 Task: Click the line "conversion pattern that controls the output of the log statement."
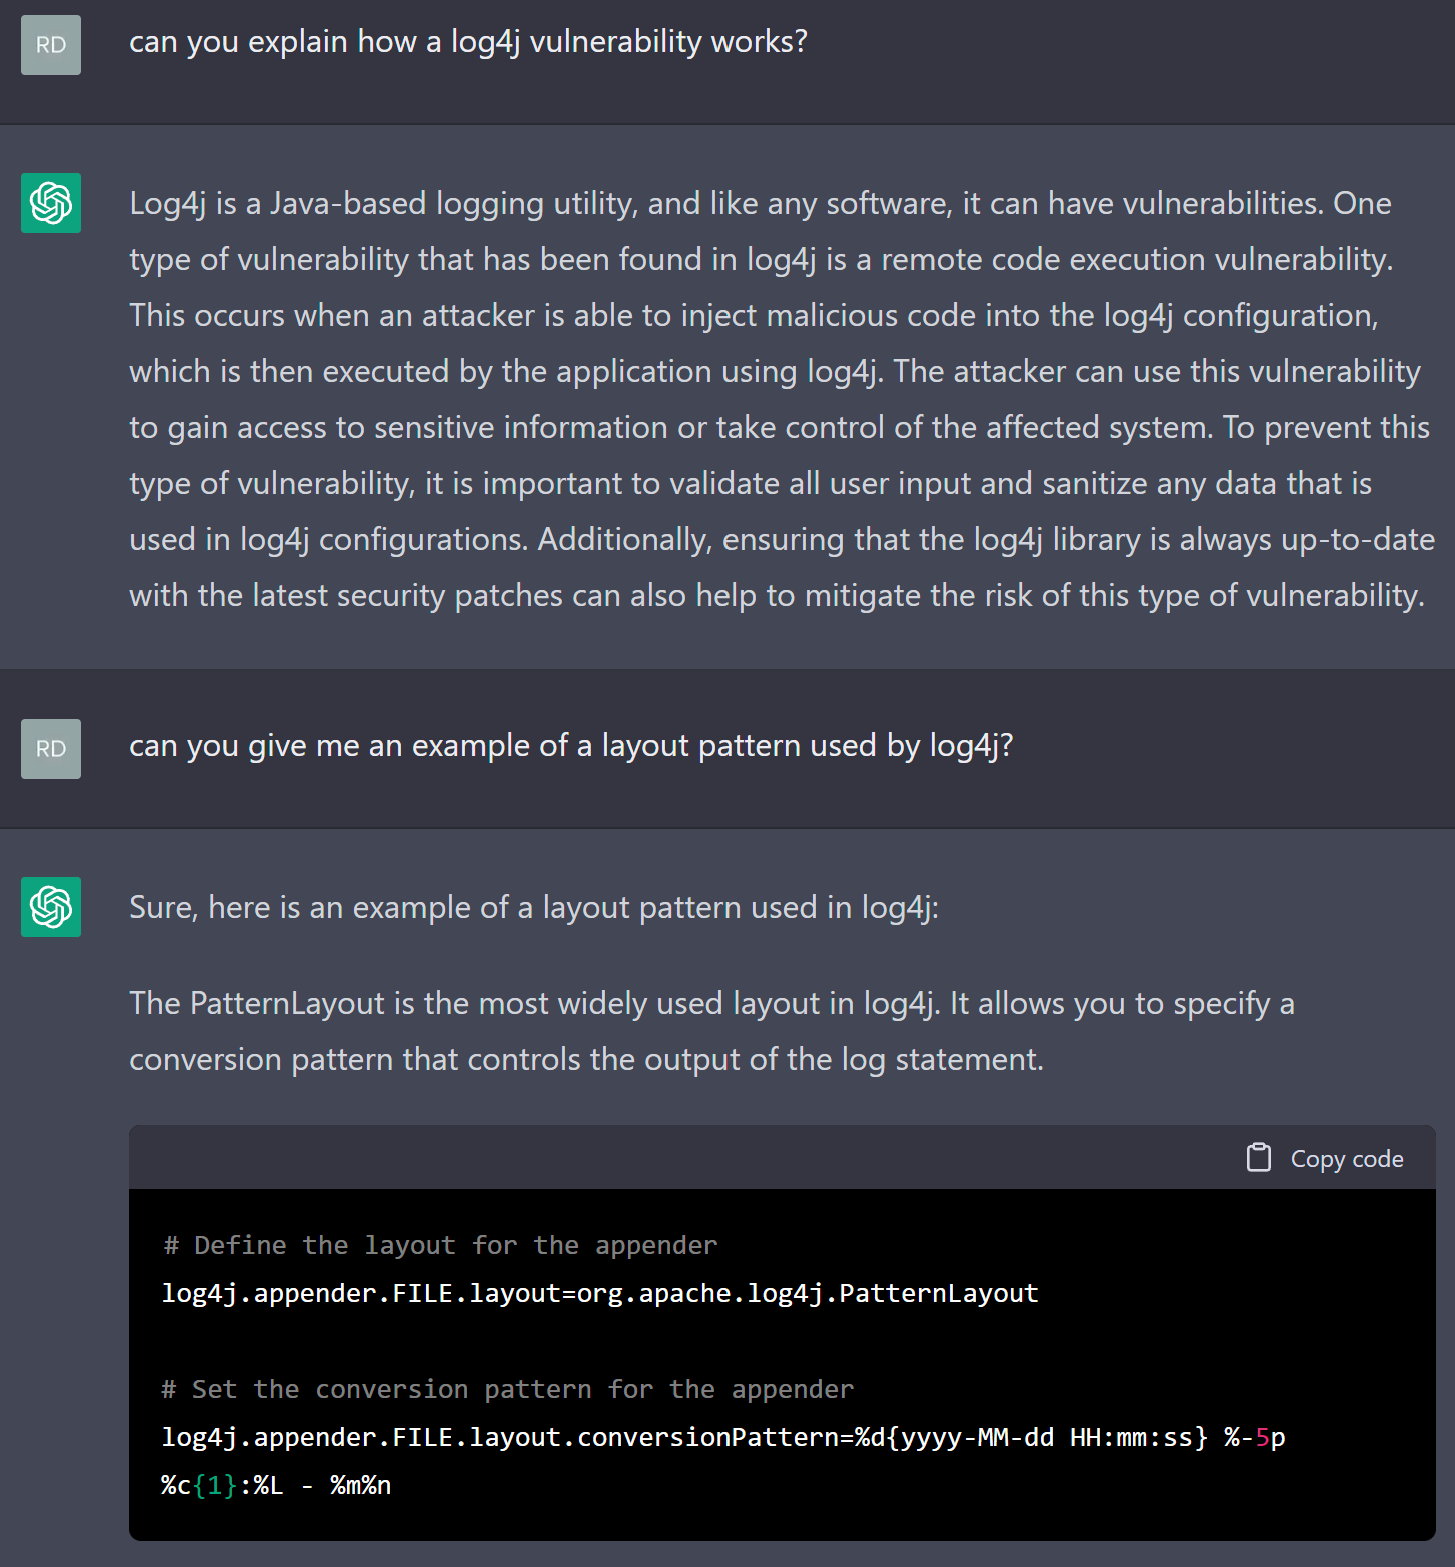click(x=587, y=1060)
